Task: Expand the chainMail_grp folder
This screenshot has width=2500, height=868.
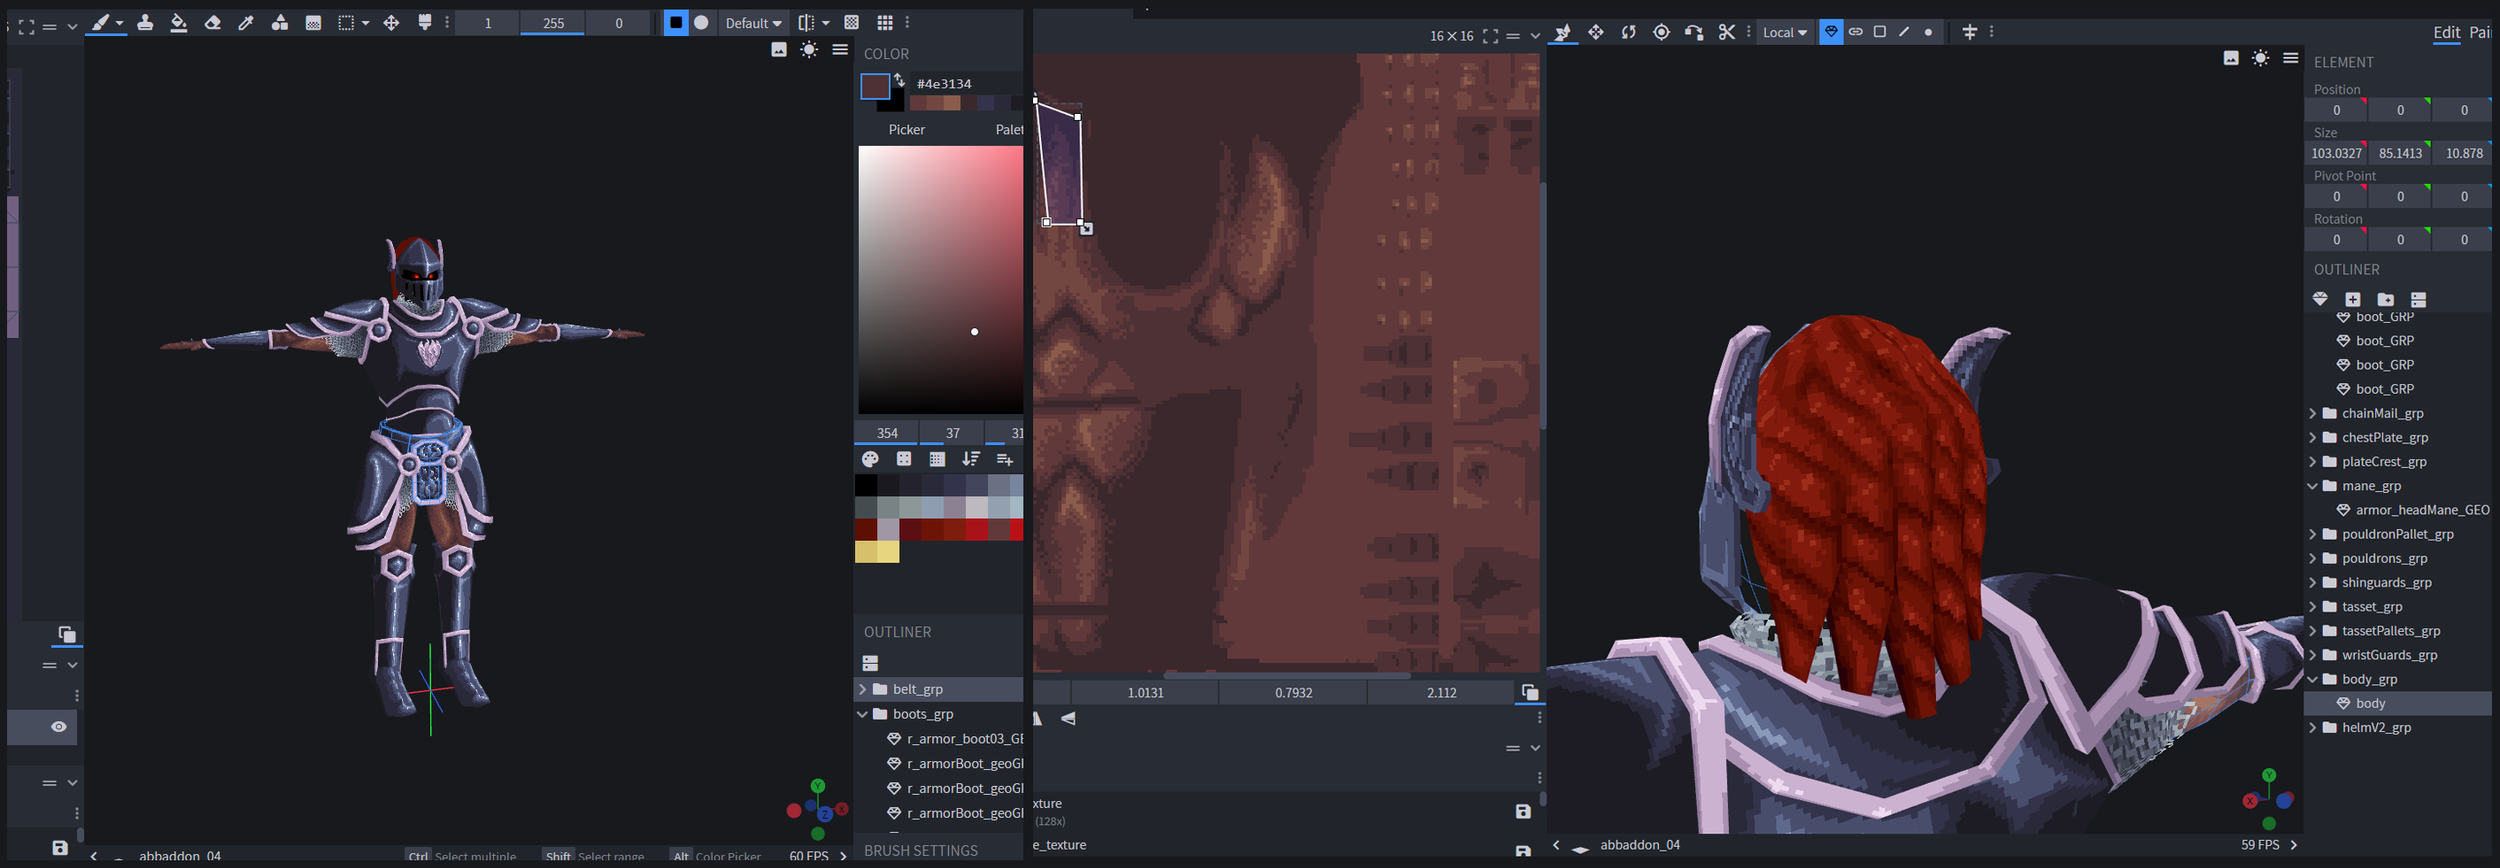Action: [2312, 413]
